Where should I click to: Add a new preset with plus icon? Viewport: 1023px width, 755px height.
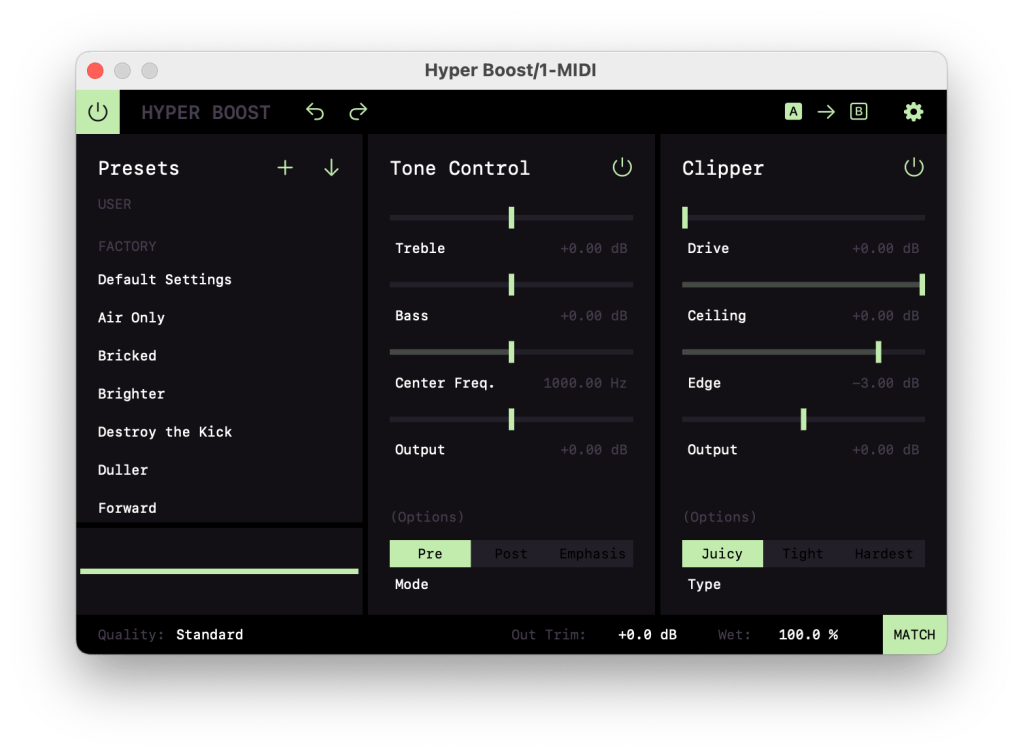(x=285, y=168)
